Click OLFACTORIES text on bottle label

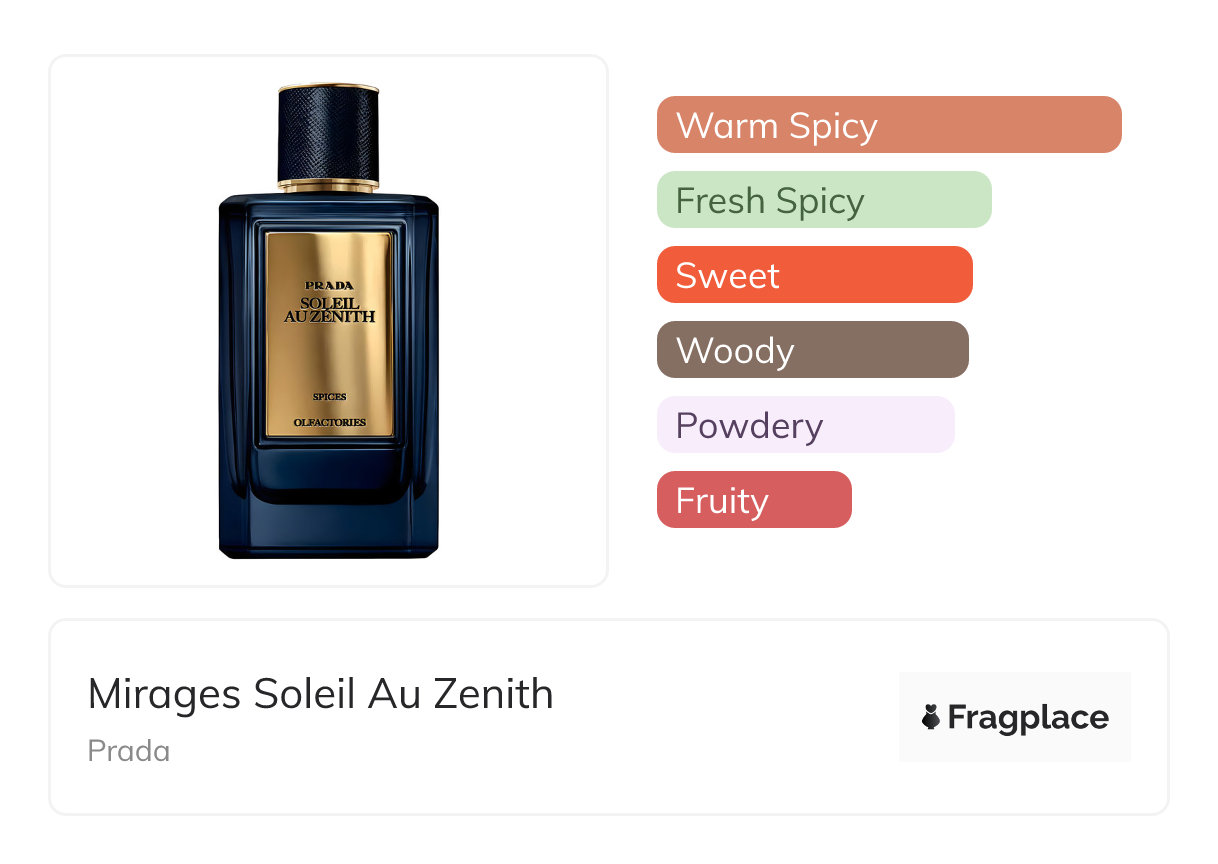(x=329, y=422)
